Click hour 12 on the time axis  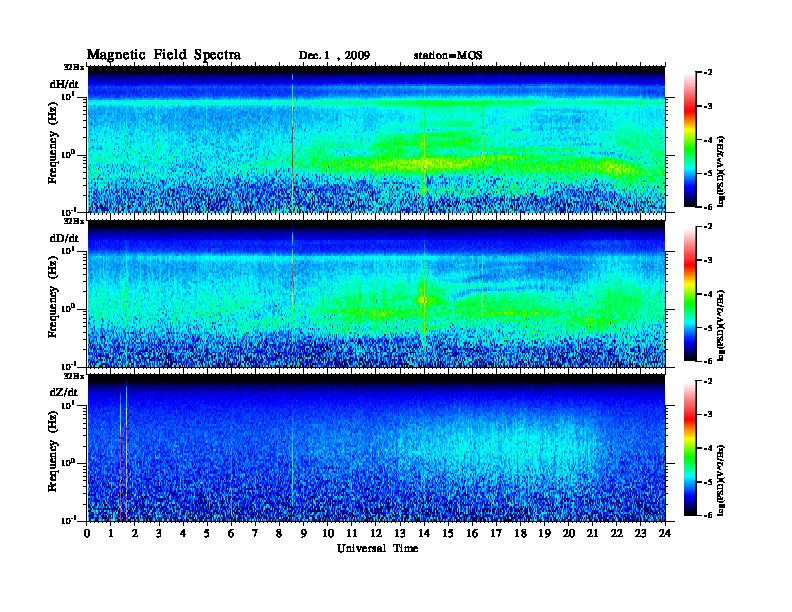click(x=376, y=534)
